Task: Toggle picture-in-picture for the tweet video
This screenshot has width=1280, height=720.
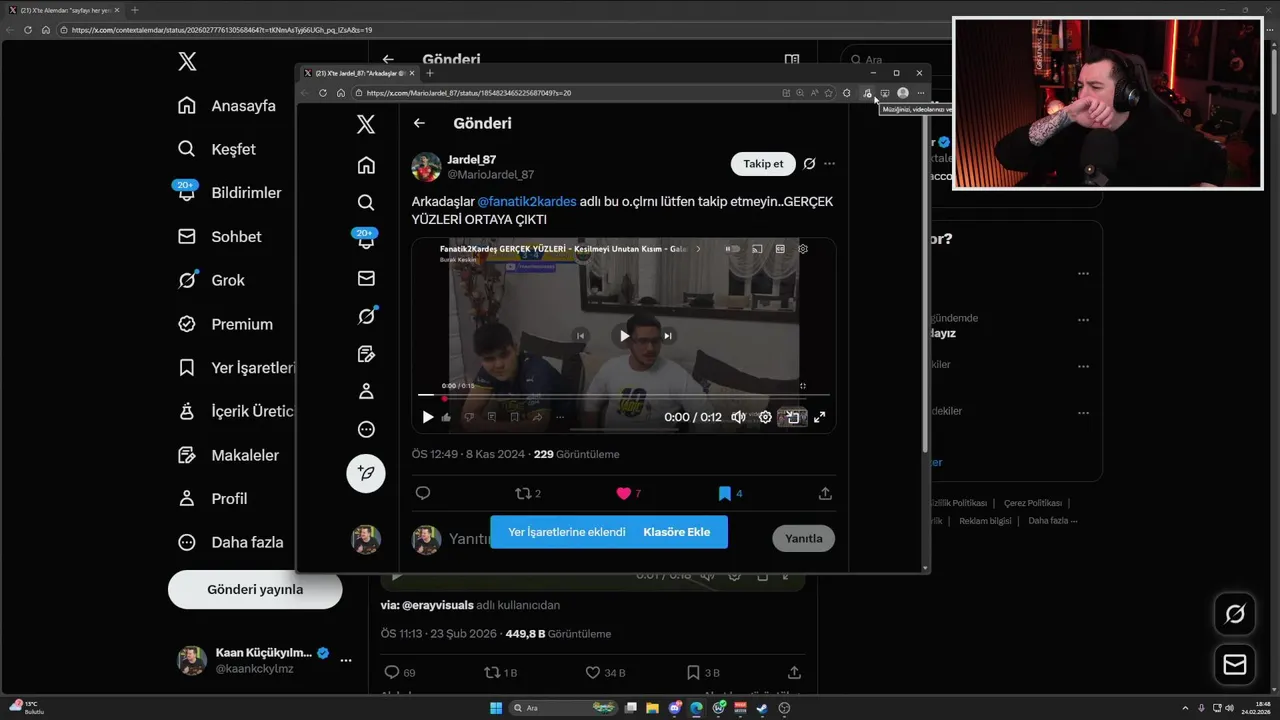Action: point(793,417)
